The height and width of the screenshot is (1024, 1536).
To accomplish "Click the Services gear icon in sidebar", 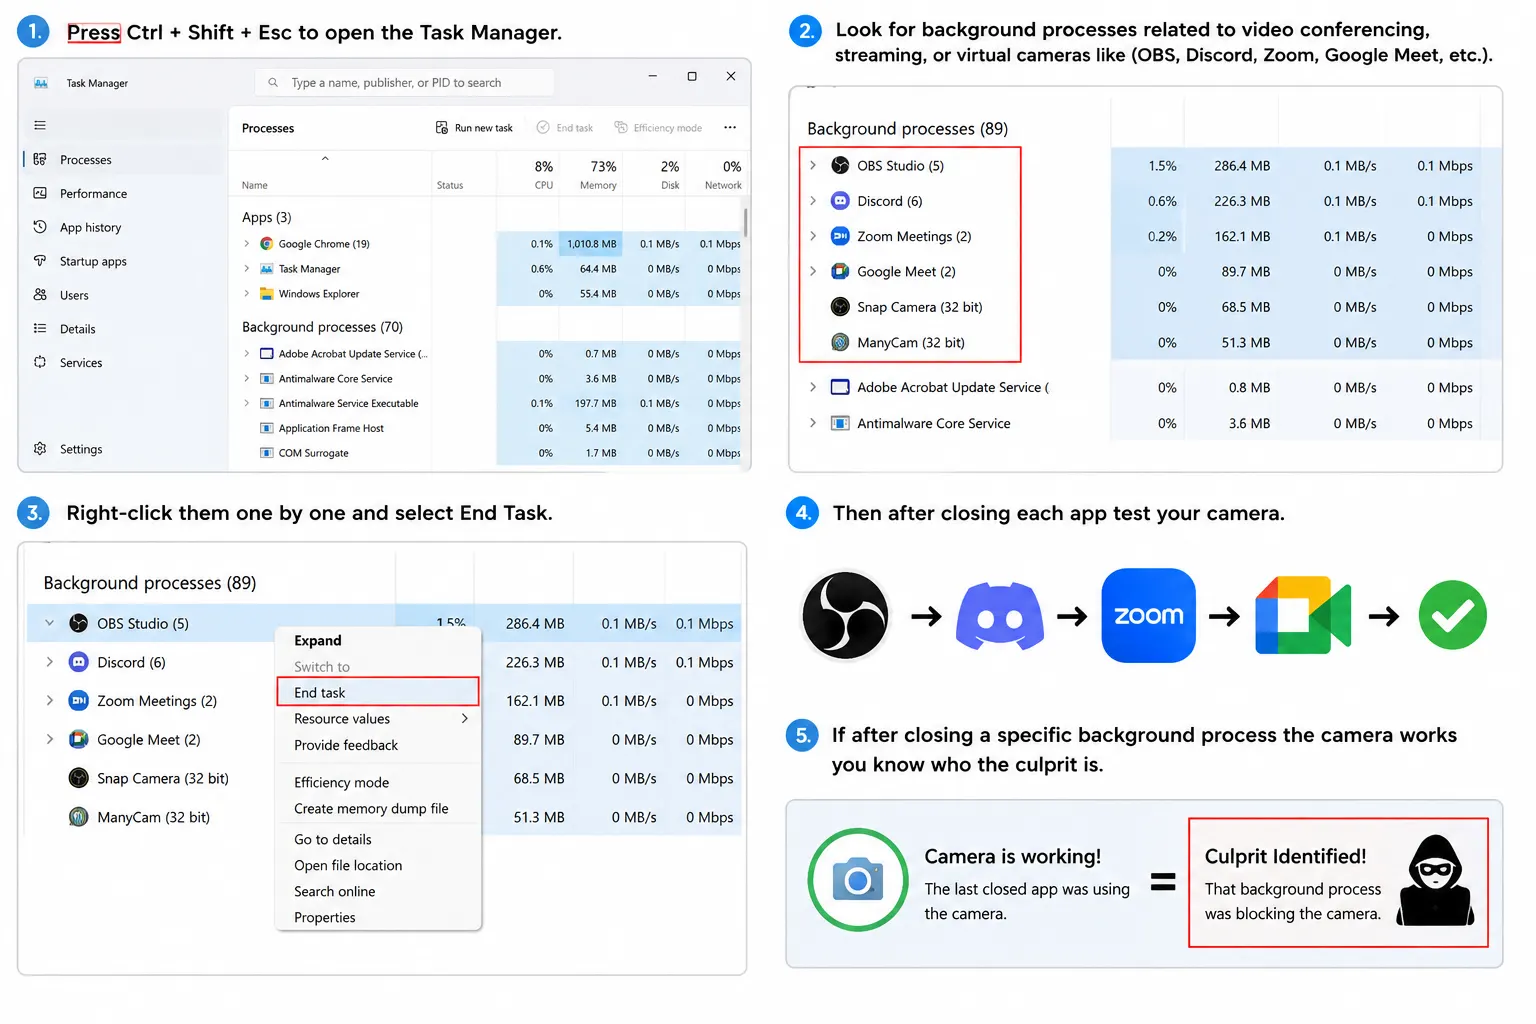I will point(40,362).
